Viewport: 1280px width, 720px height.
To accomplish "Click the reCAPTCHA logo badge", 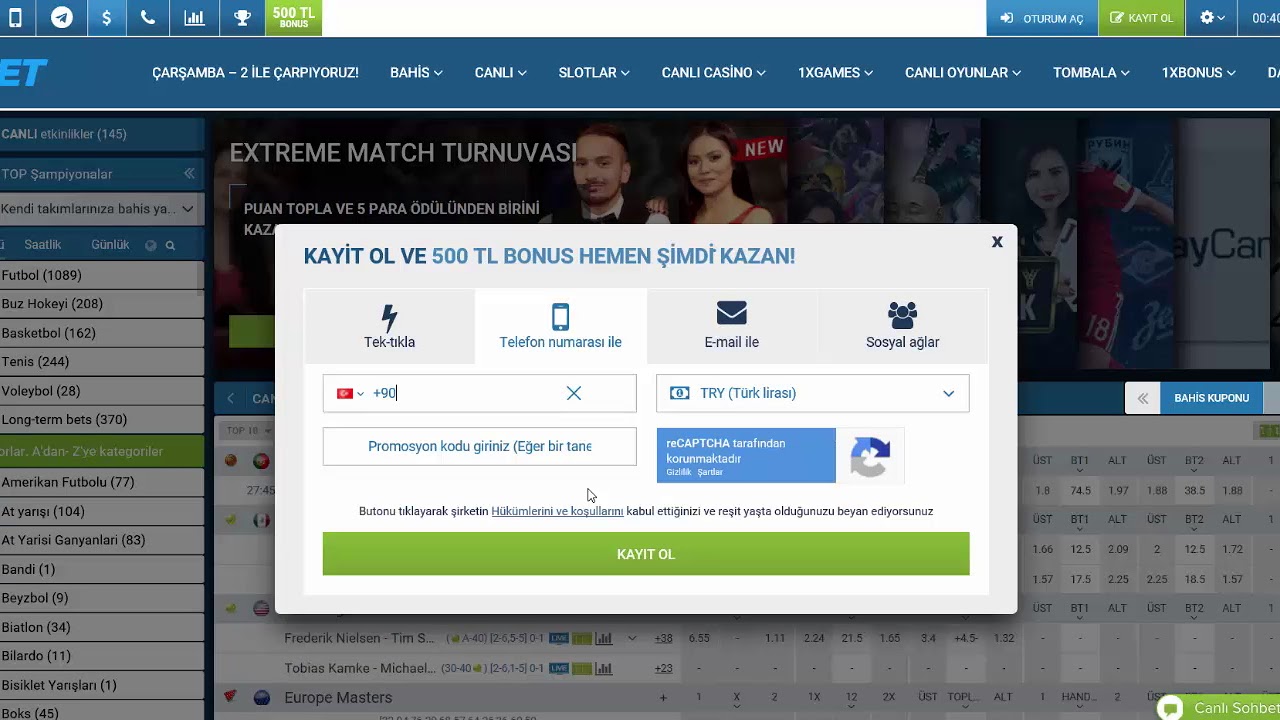I will 870,456.
